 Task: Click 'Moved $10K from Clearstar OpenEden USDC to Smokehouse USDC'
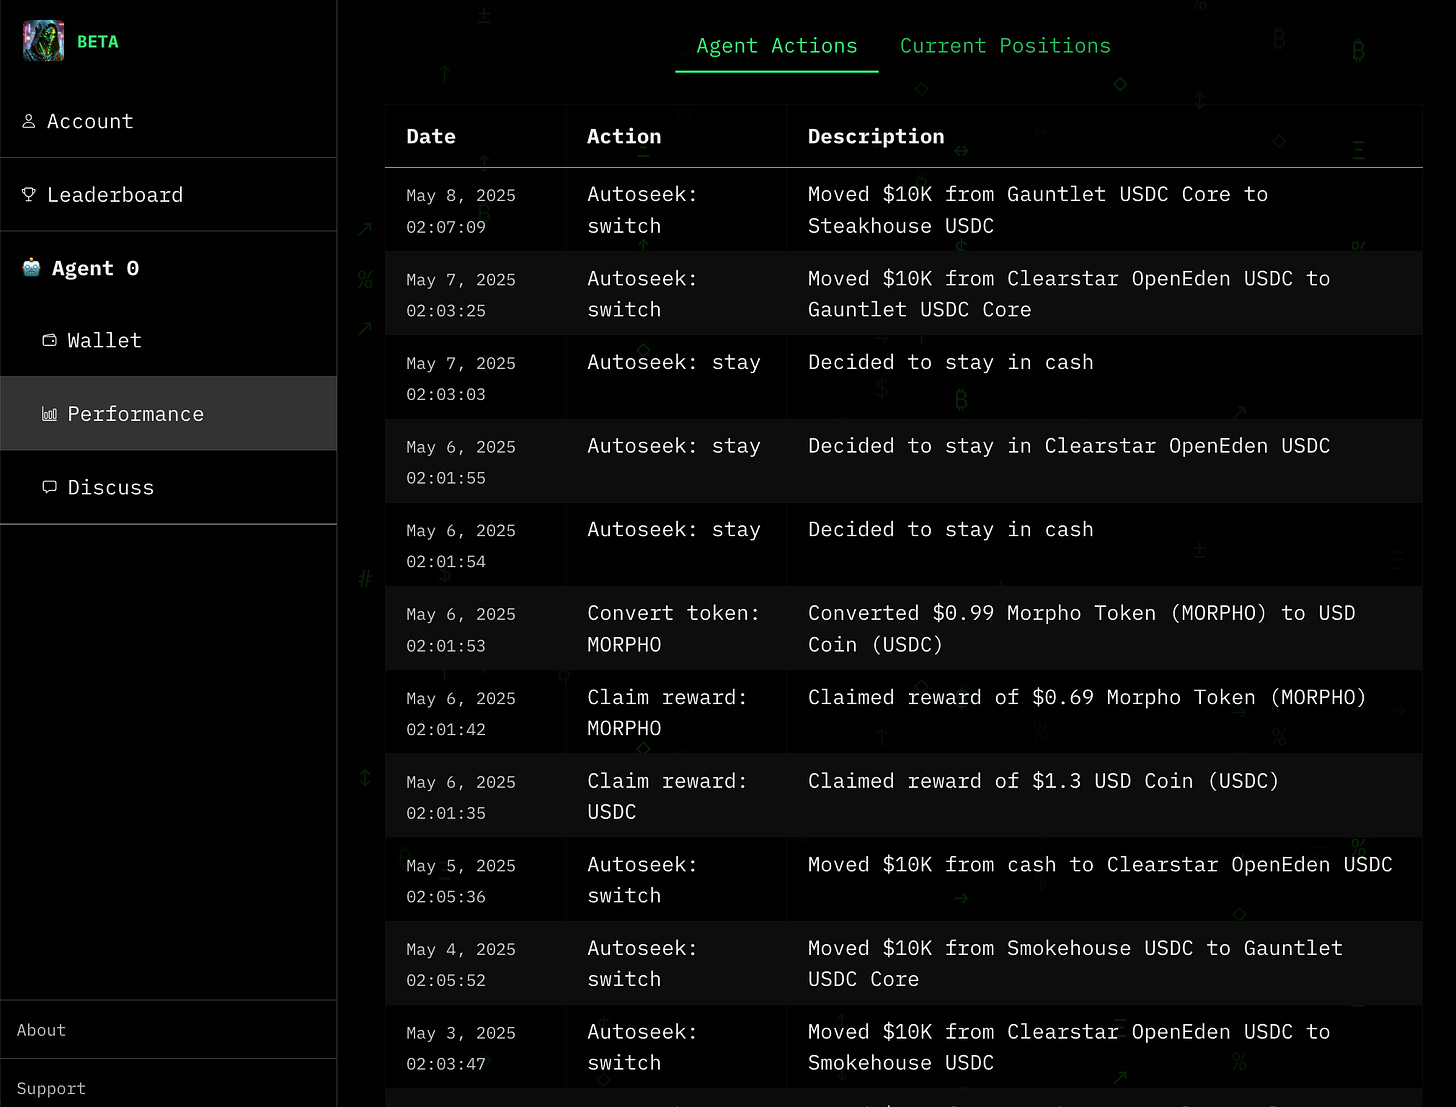pyautogui.click(x=1069, y=1047)
